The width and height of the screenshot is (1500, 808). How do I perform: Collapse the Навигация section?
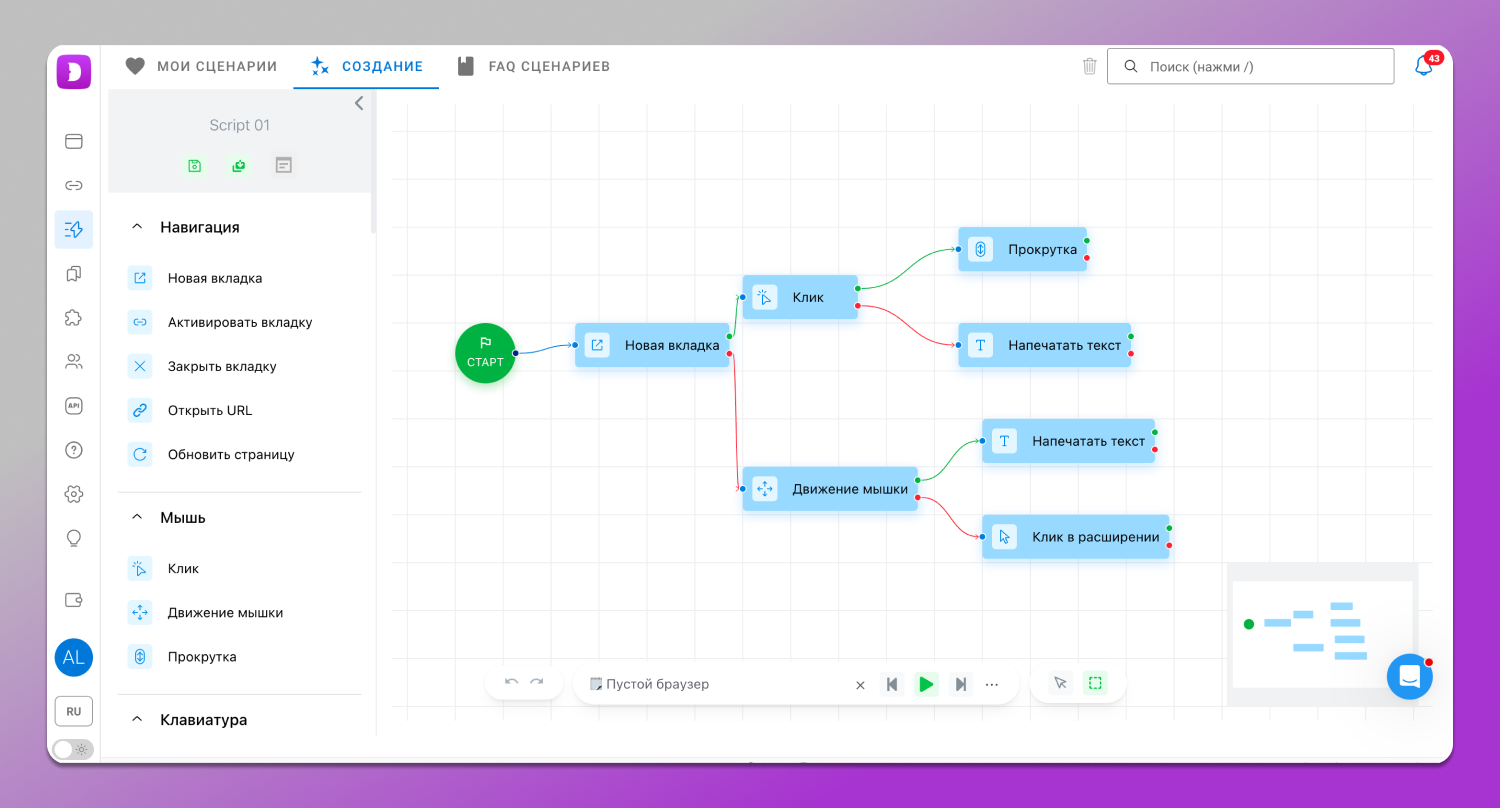tap(138, 227)
